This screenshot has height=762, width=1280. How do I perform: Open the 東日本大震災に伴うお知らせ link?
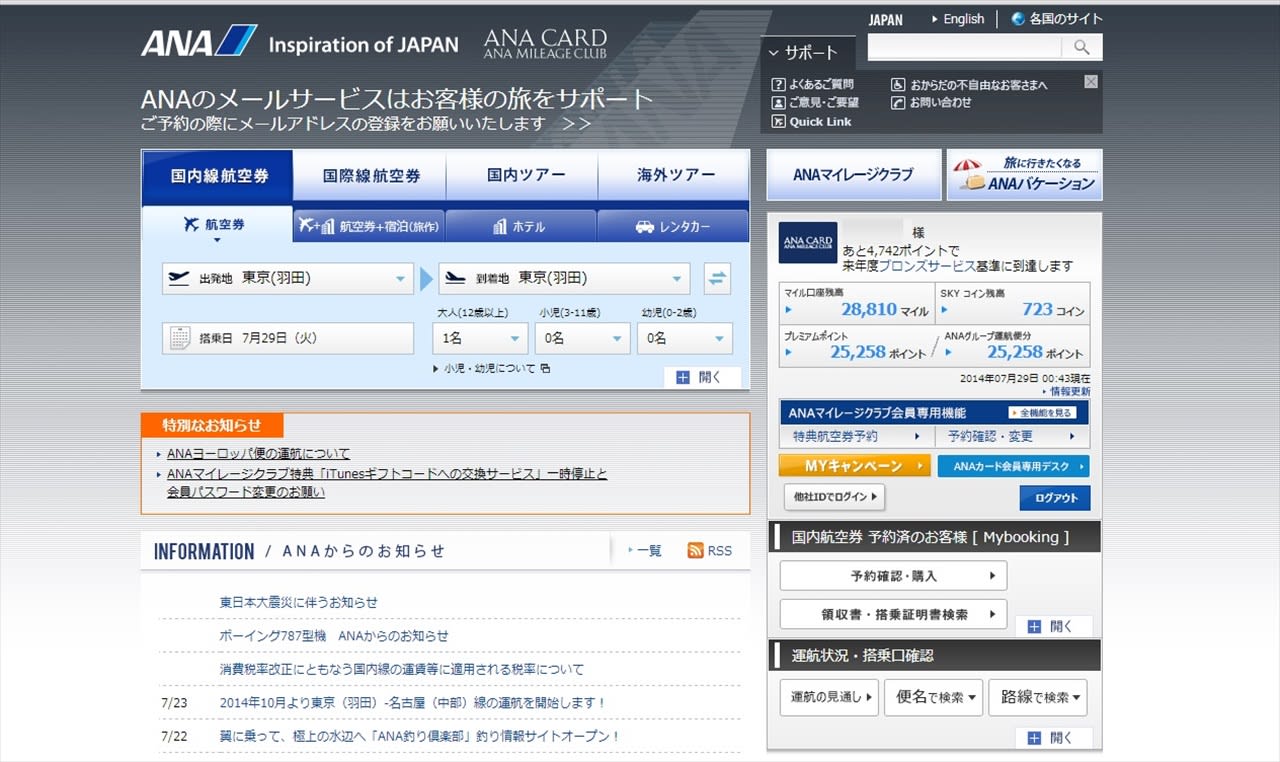(299, 602)
